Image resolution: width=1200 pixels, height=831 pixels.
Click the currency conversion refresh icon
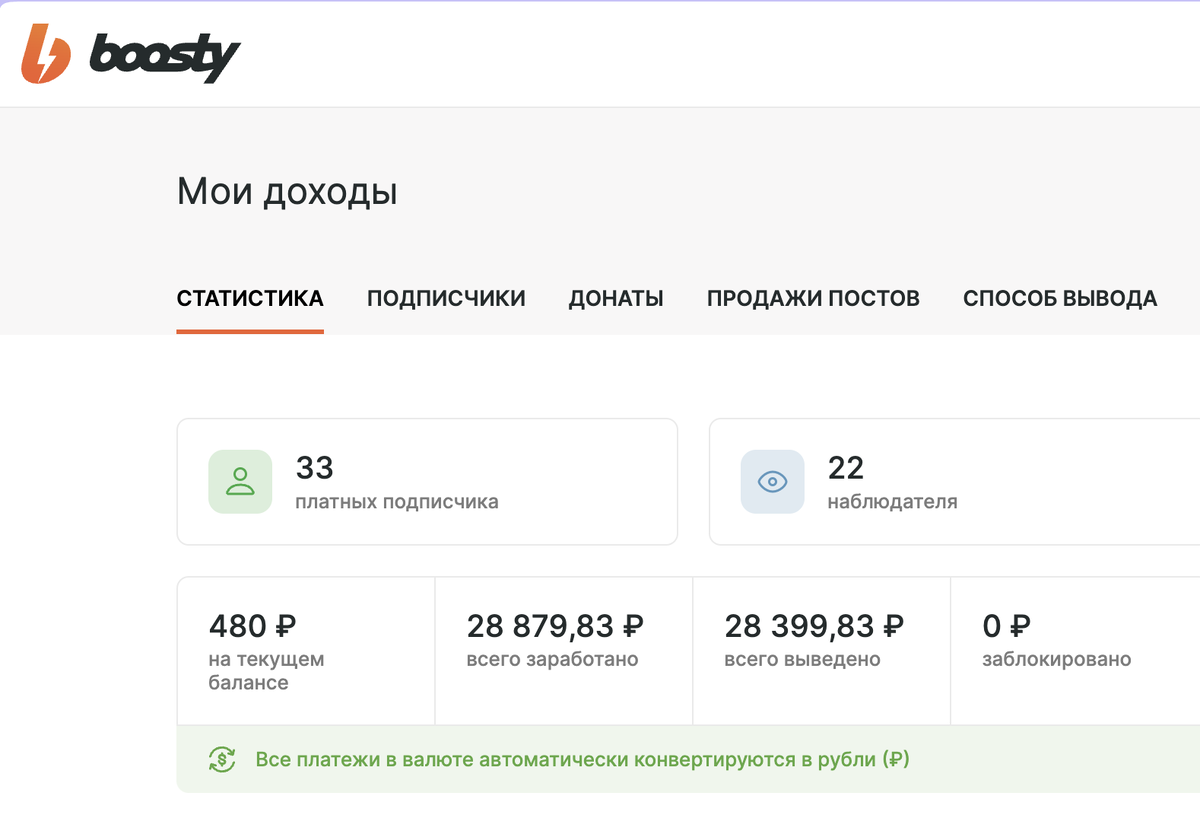220,759
